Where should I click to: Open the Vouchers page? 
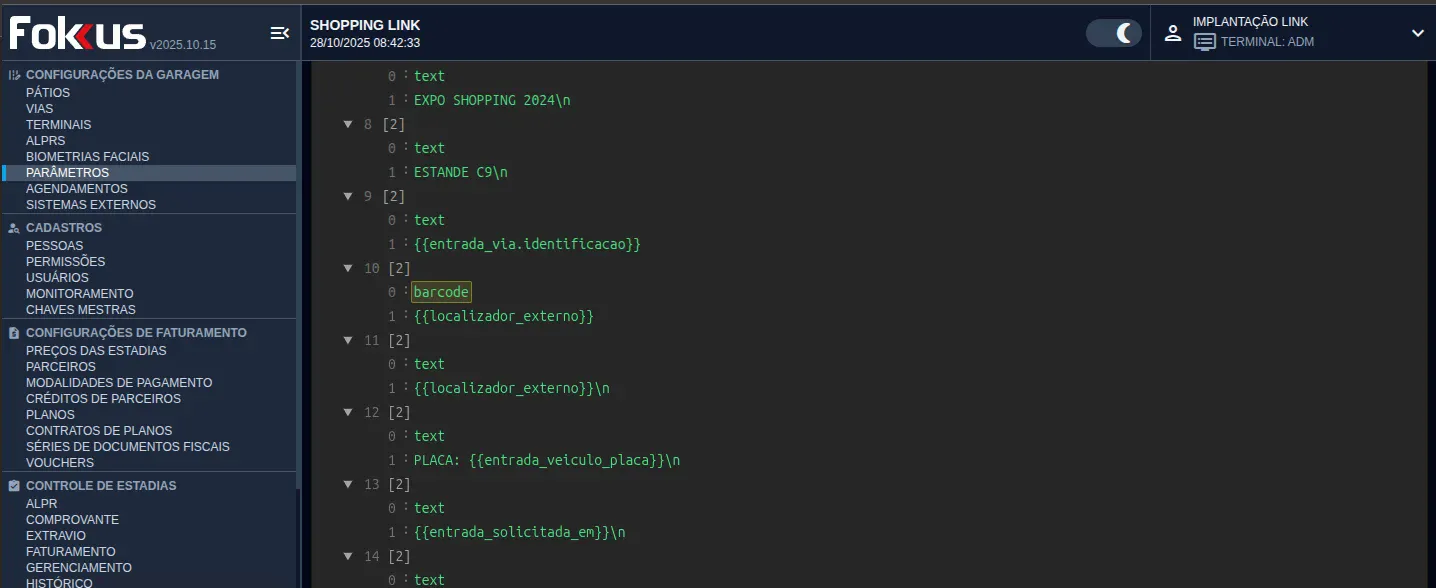click(x=60, y=463)
